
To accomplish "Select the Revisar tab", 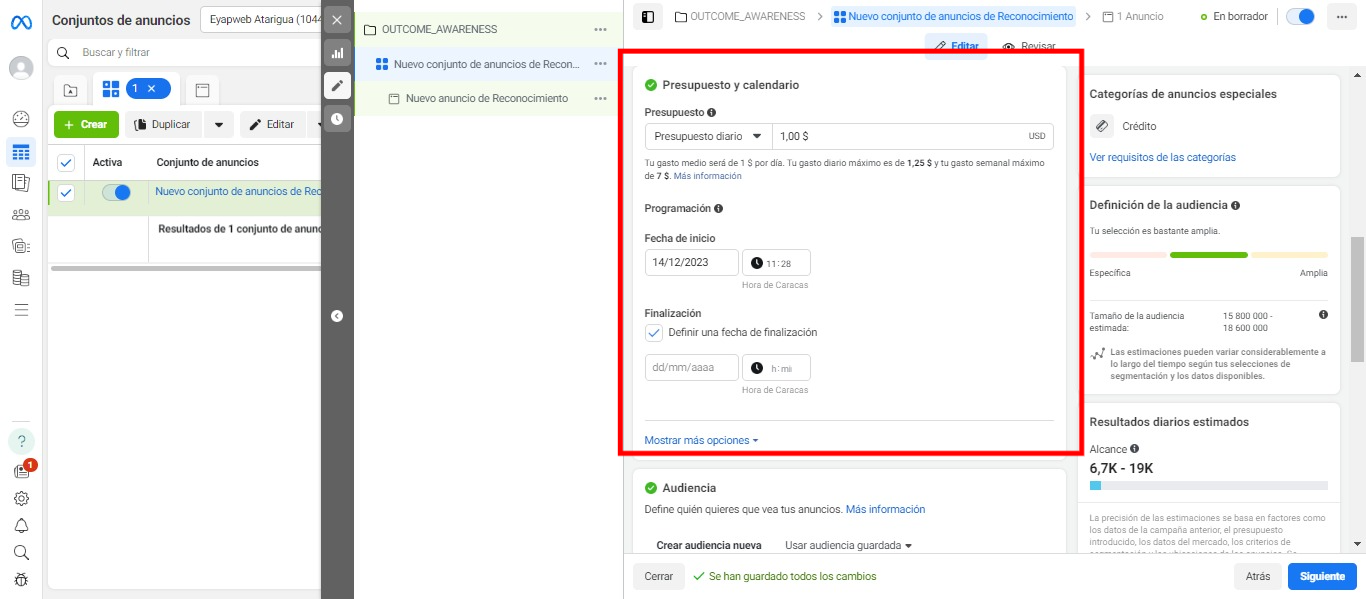I will (x=1028, y=46).
